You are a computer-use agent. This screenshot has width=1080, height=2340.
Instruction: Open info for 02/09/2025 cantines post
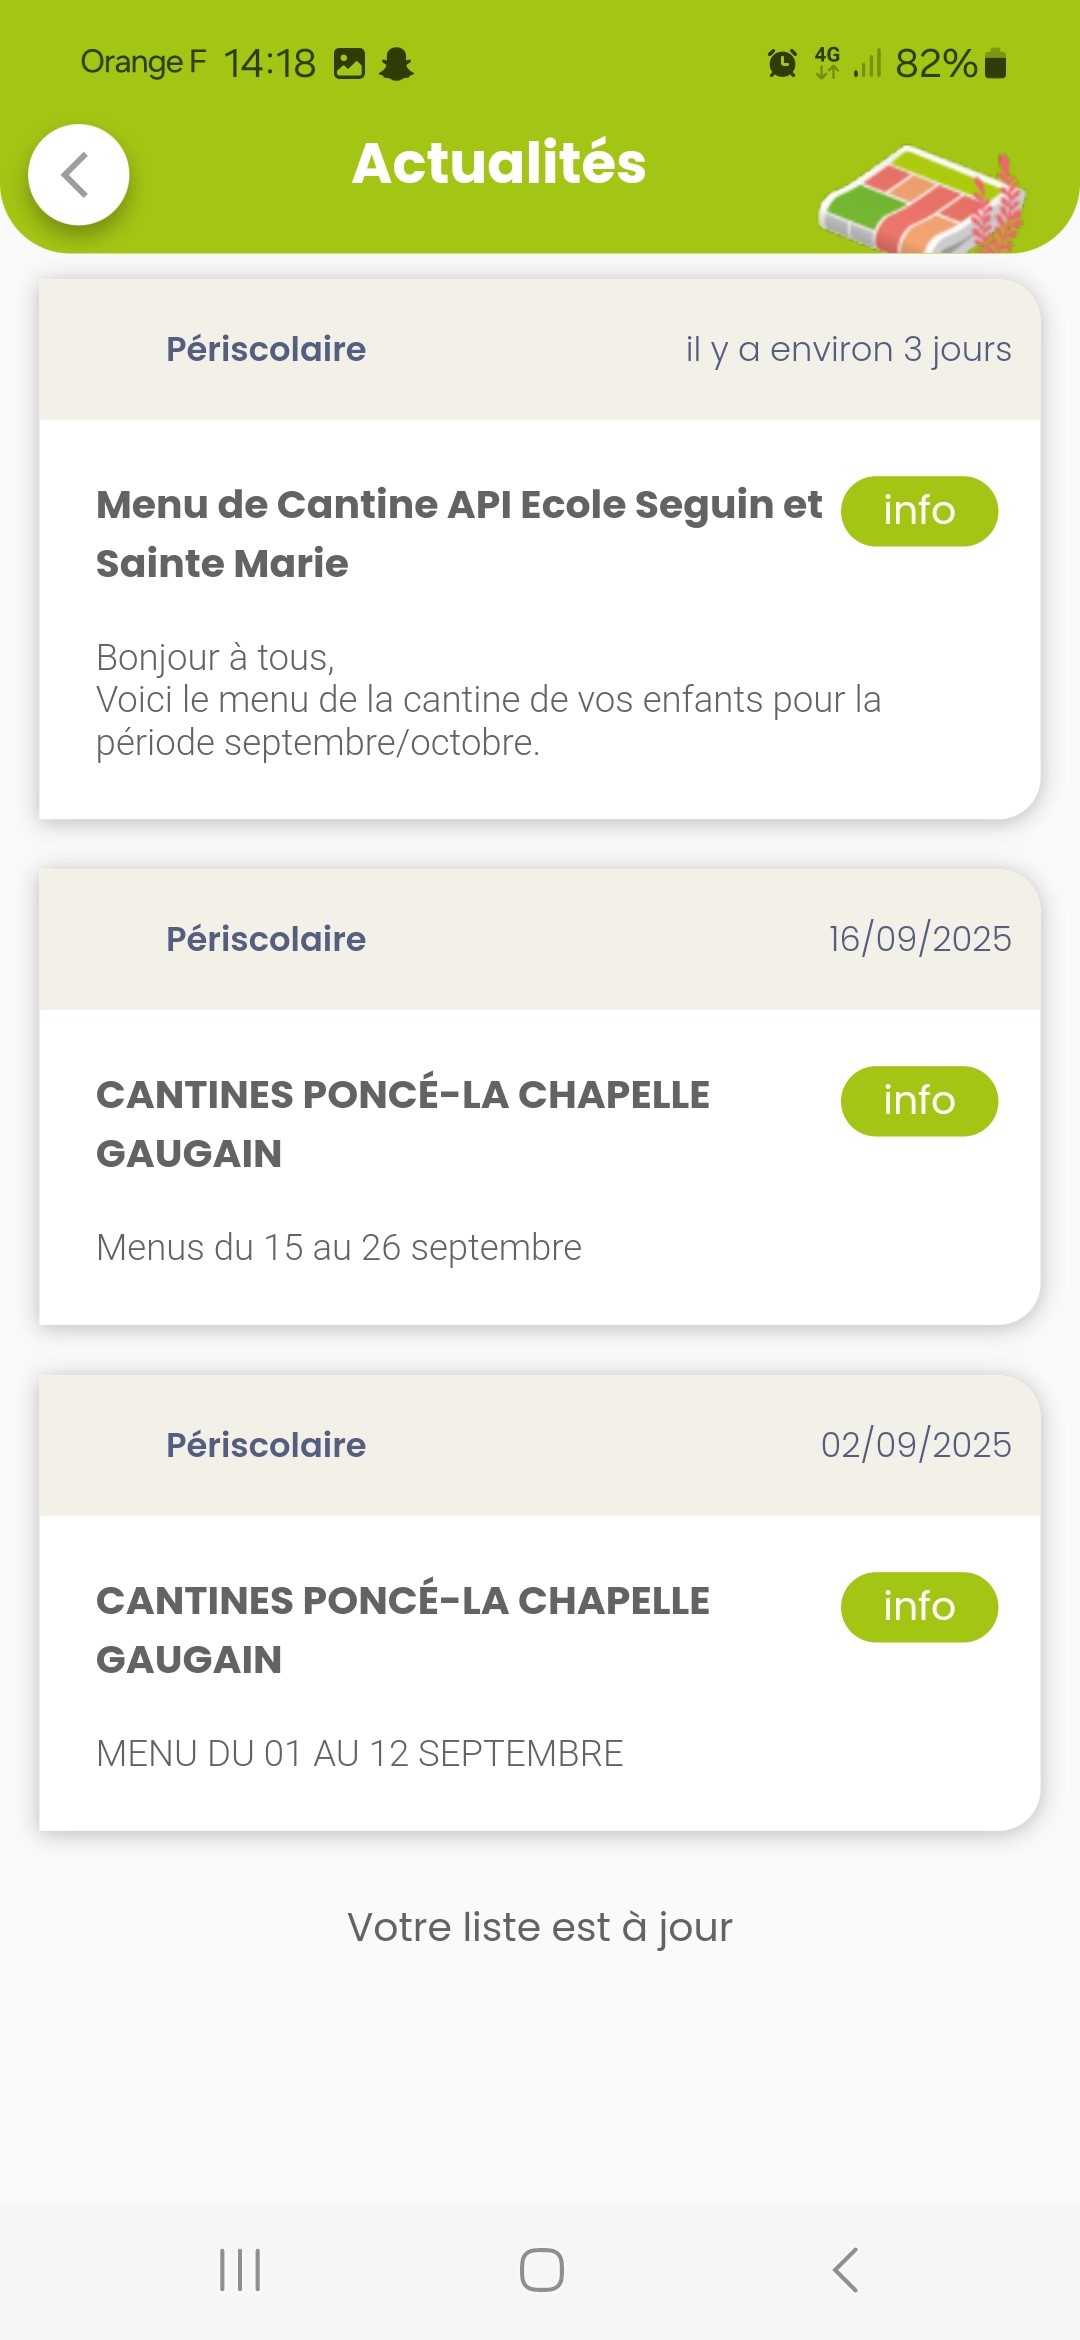pos(919,1607)
